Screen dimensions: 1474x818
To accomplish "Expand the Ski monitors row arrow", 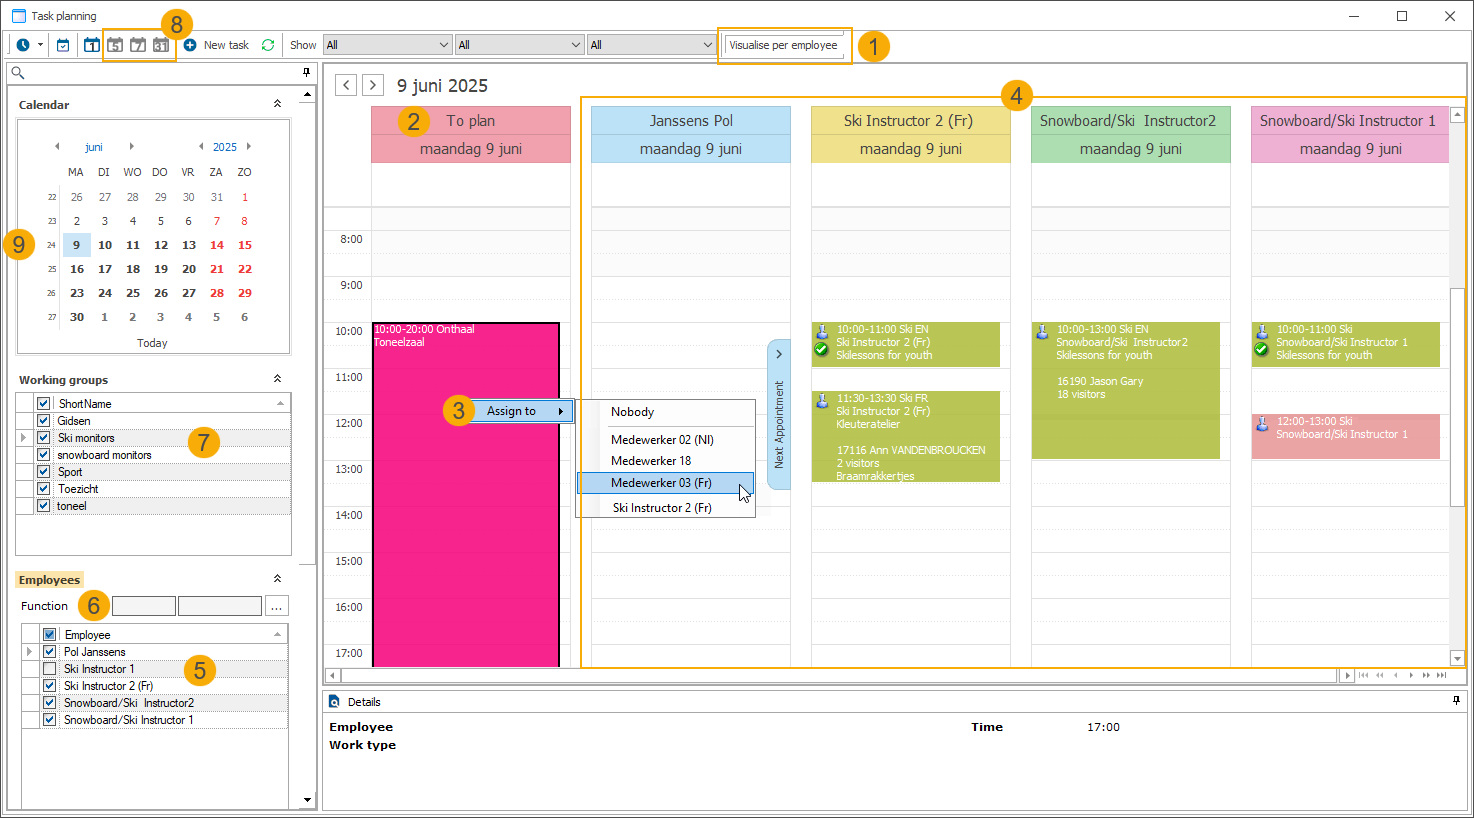I will (23, 438).
